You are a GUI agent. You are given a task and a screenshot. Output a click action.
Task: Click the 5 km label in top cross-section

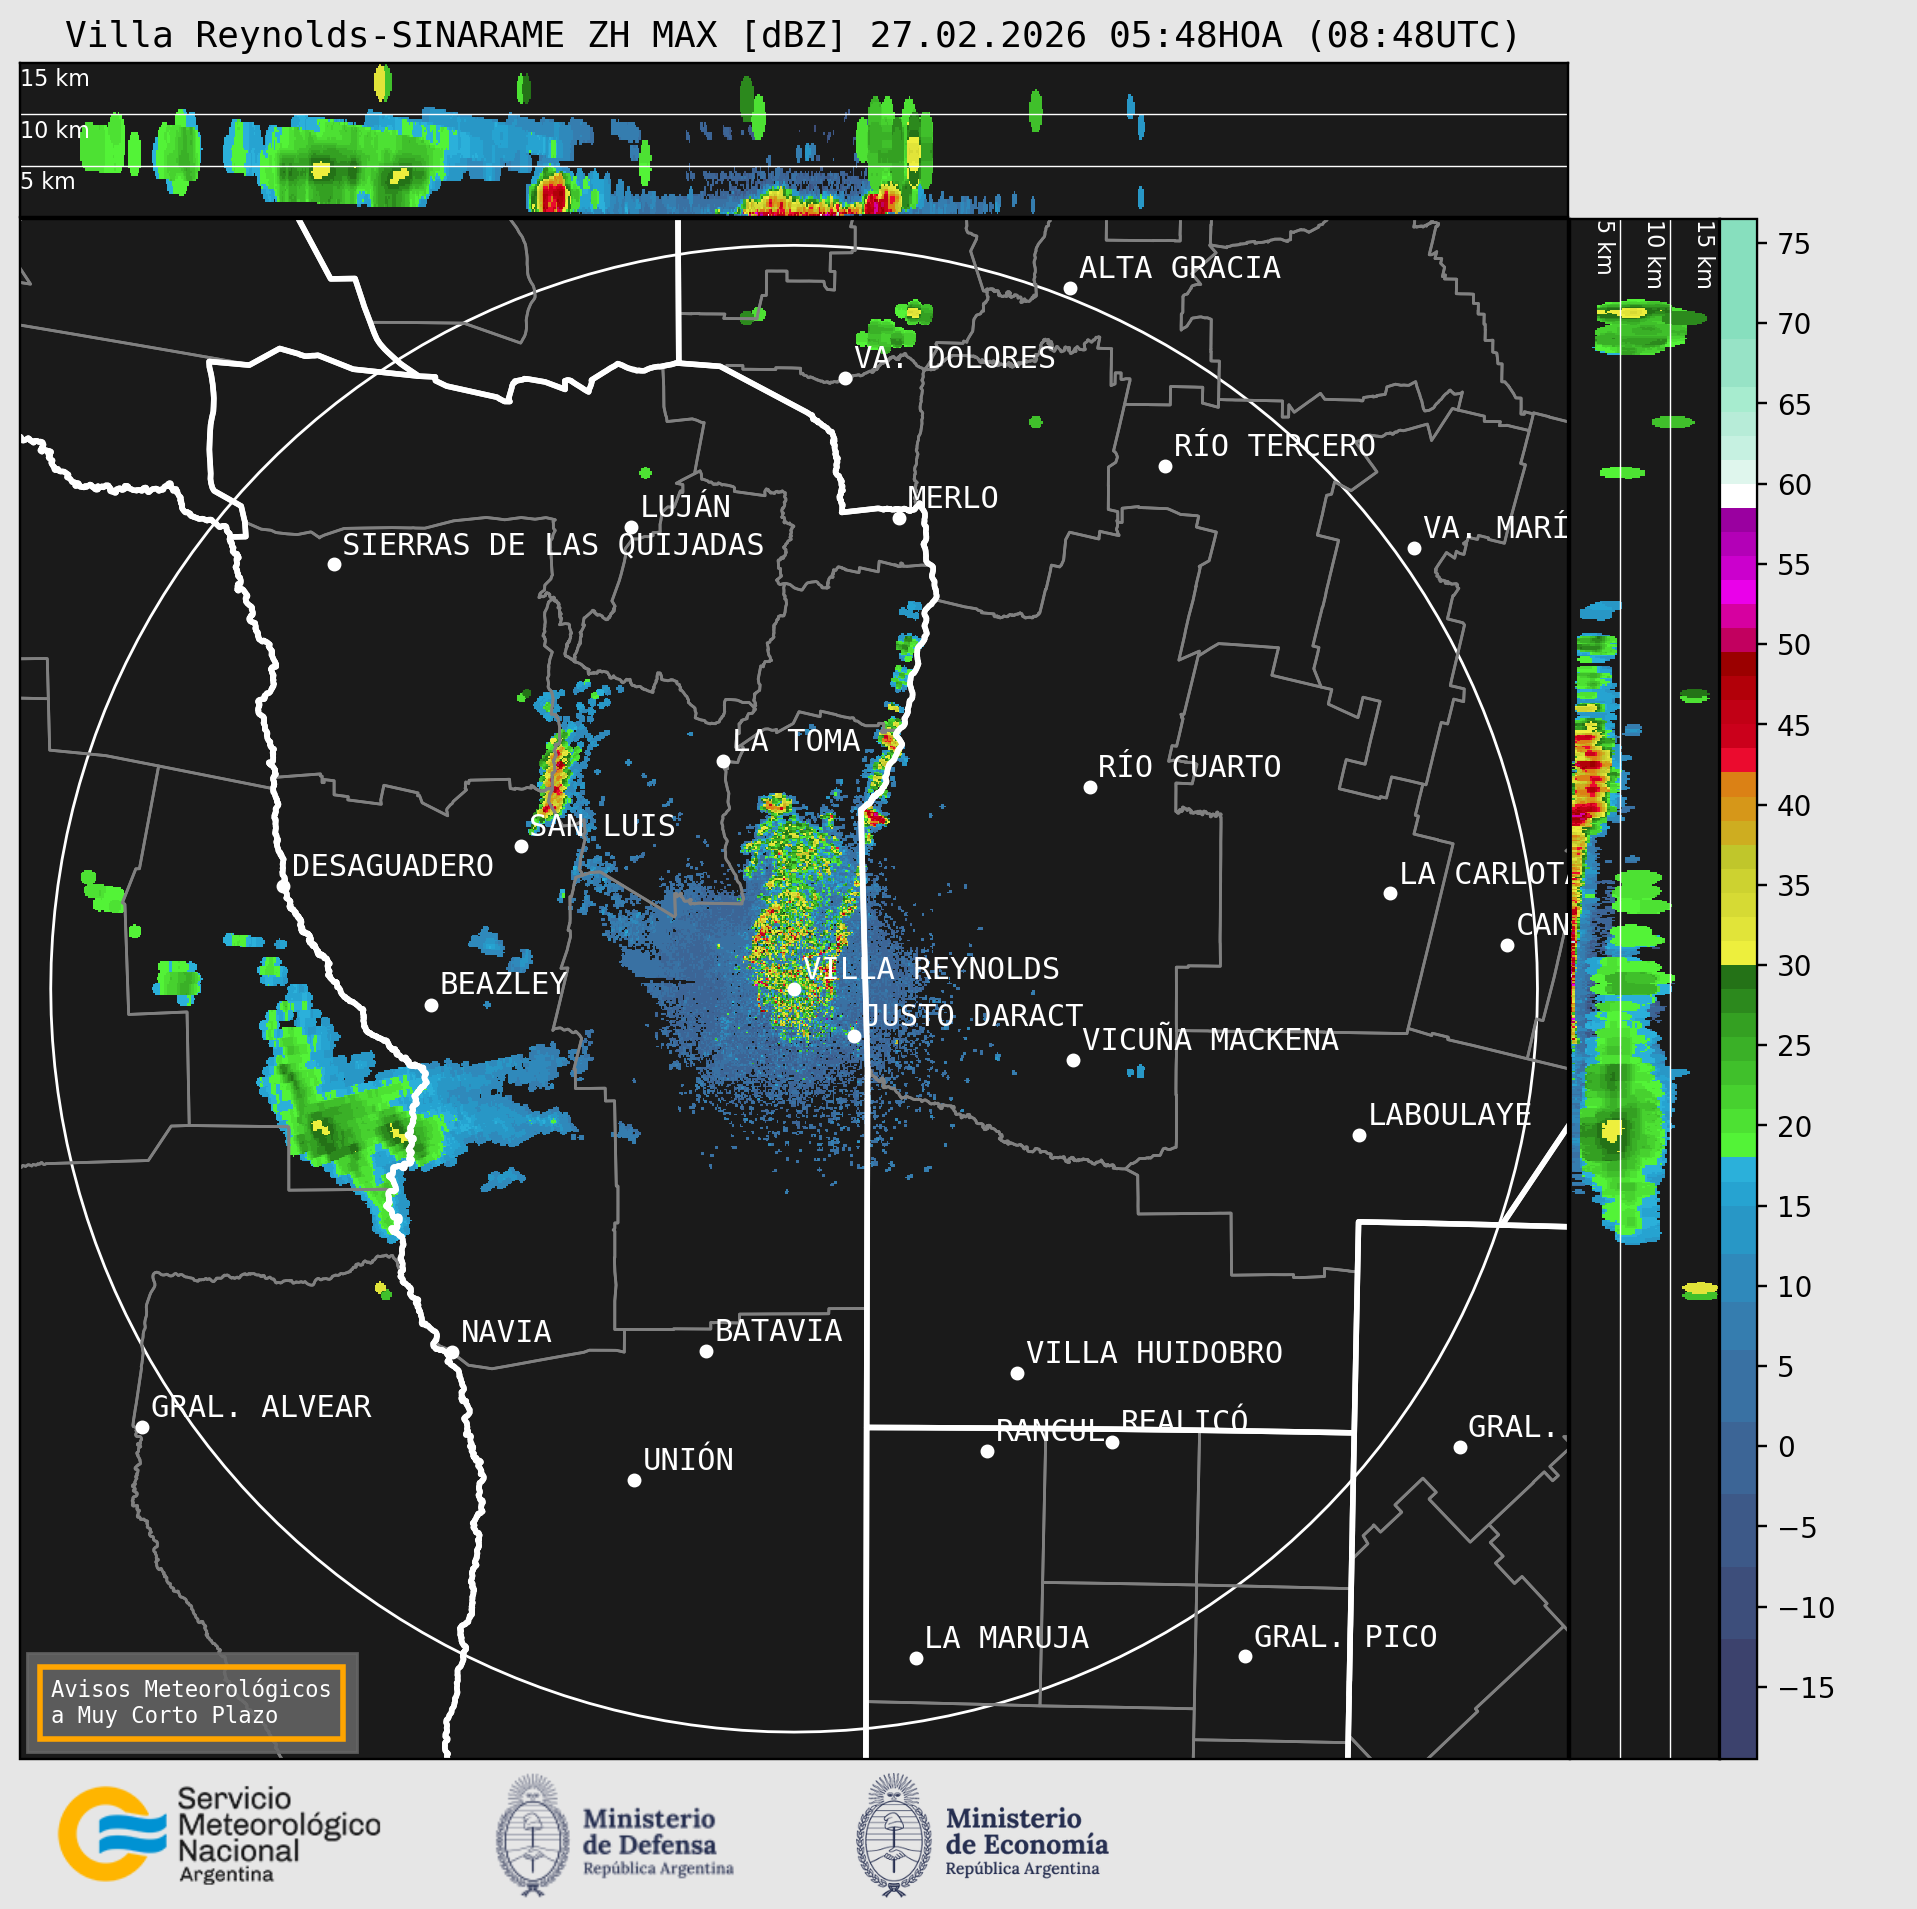click(x=48, y=181)
